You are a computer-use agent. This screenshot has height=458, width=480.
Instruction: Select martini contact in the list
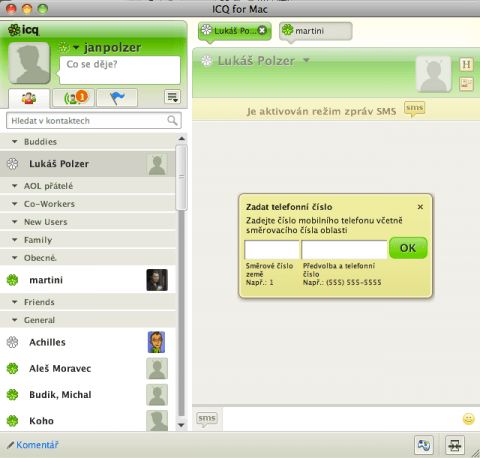click(x=88, y=280)
